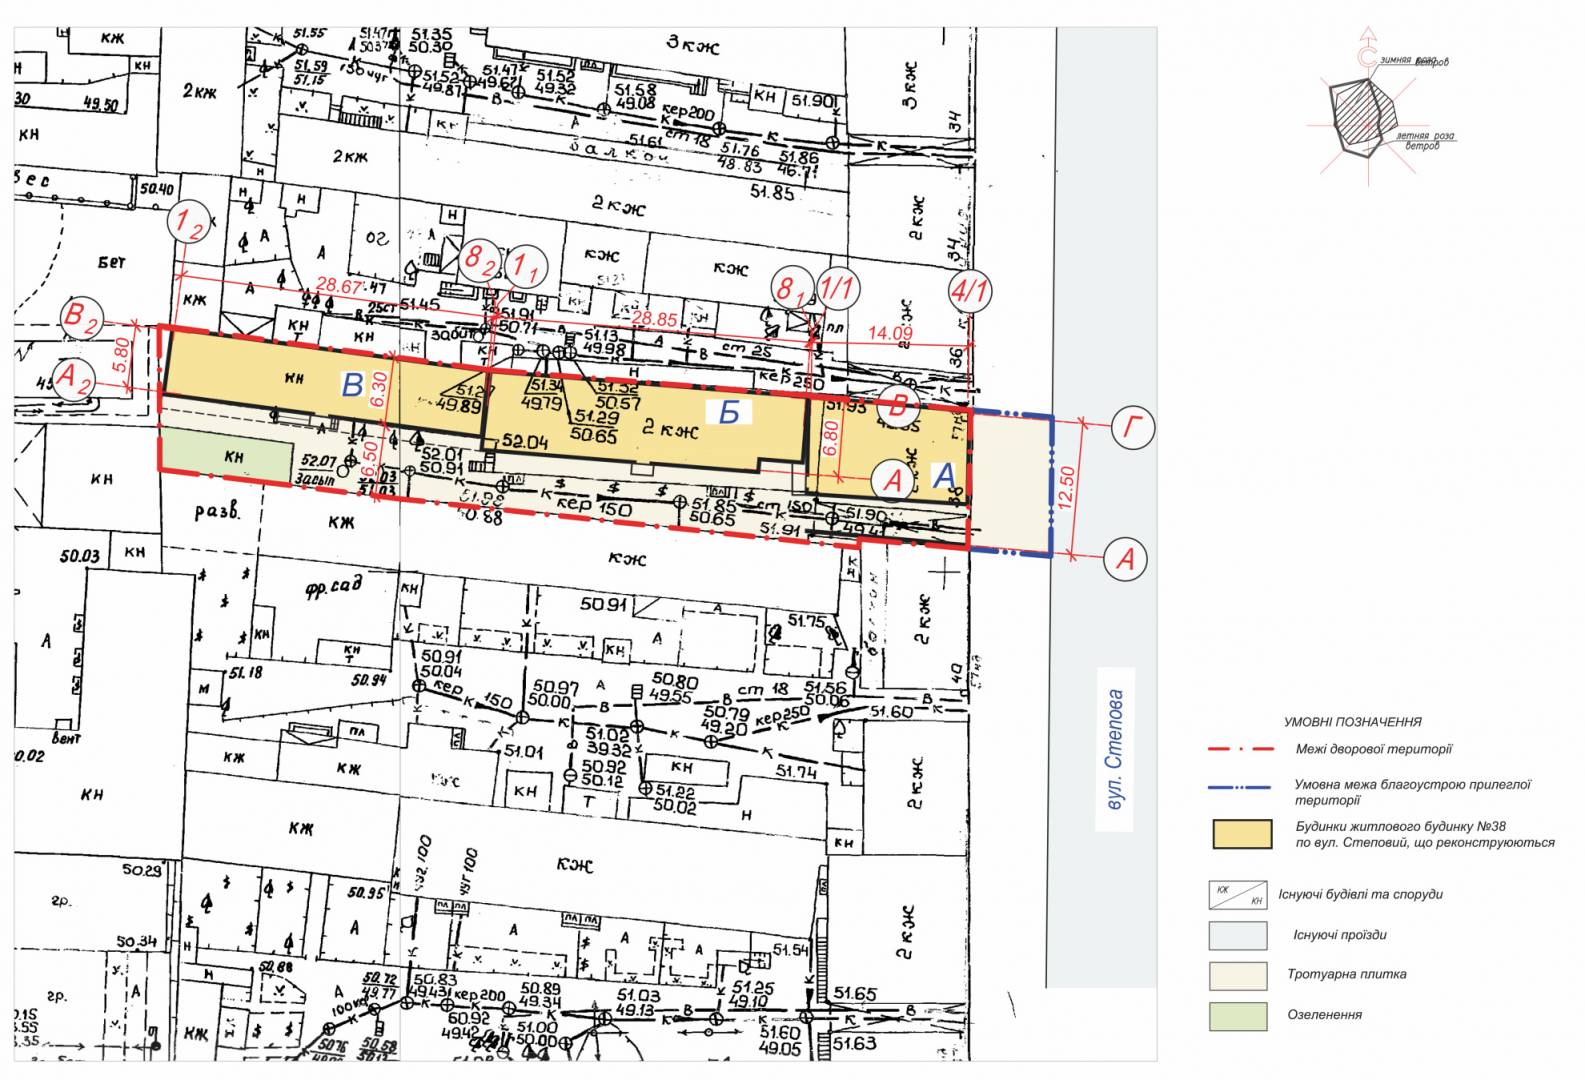Click the red dimension 12.50
Viewport: 1585px width, 1080px height.
point(1067,487)
